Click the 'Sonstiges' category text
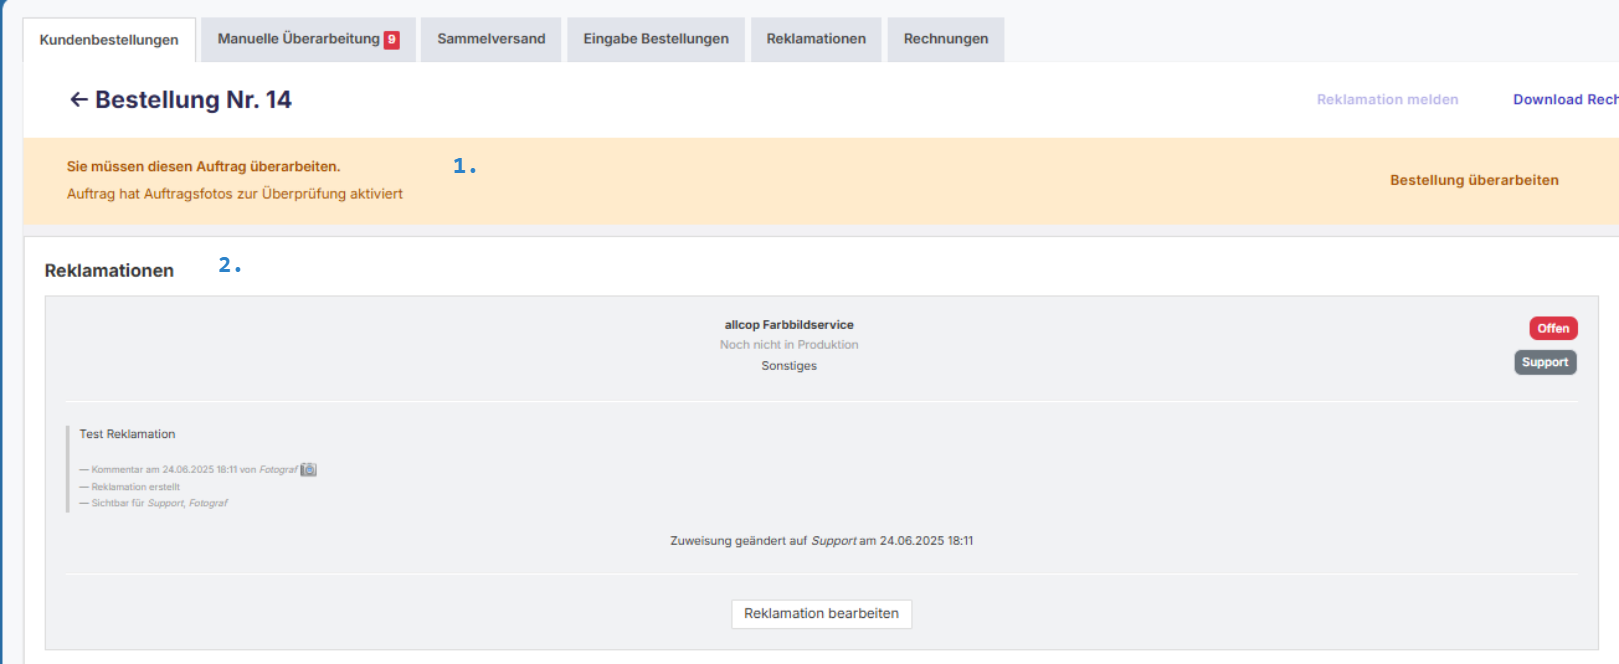 pyautogui.click(x=789, y=366)
